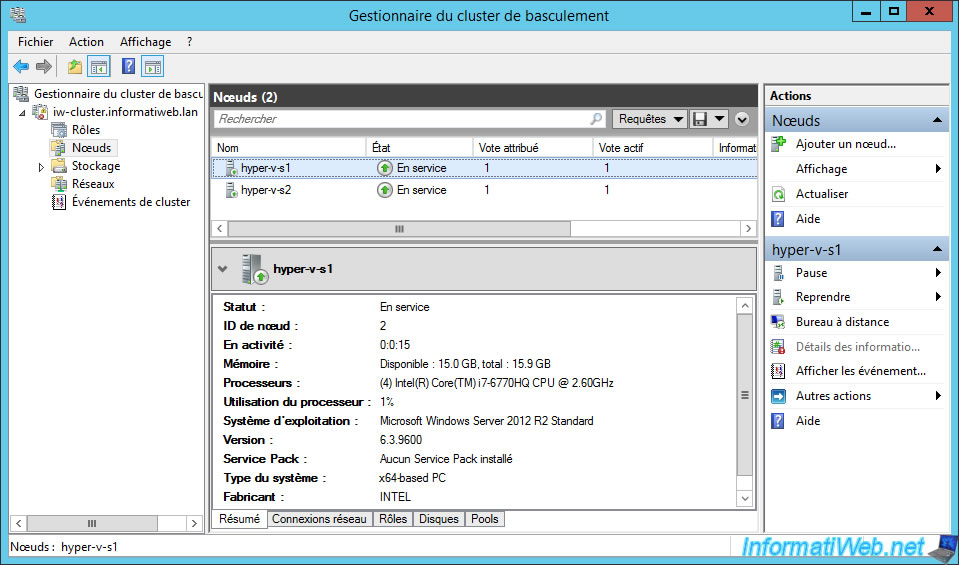Click the save query floppy disk icon

click(699, 119)
